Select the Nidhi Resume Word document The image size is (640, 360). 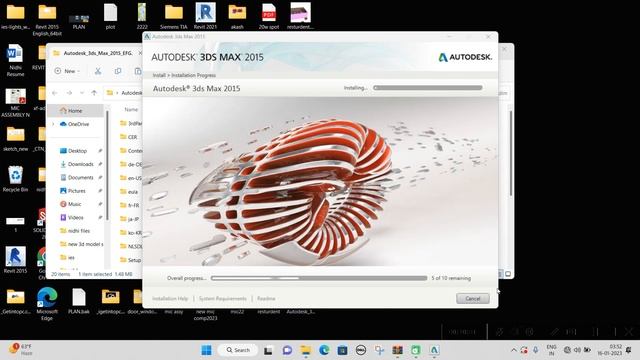pyautogui.click(x=16, y=60)
